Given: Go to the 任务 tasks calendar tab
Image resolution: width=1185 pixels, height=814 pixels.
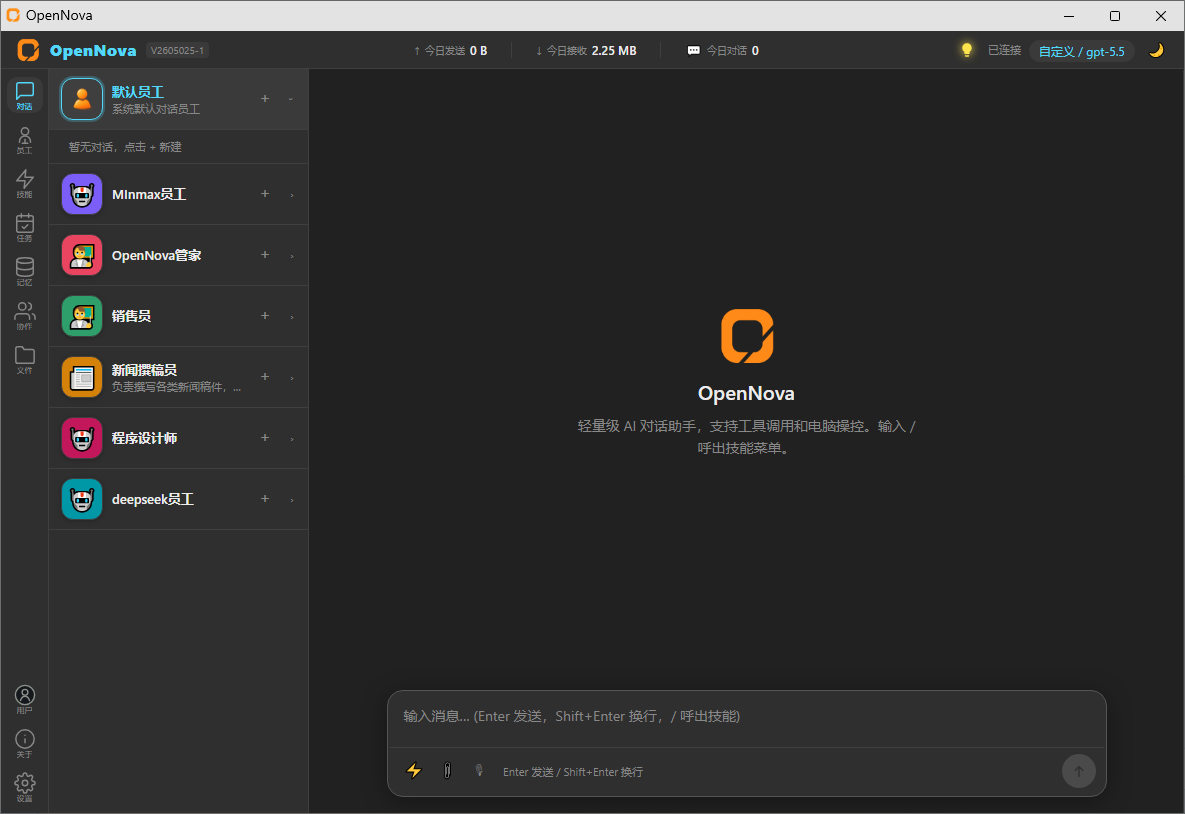Looking at the screenshot, I should click(x=24, y=228).
